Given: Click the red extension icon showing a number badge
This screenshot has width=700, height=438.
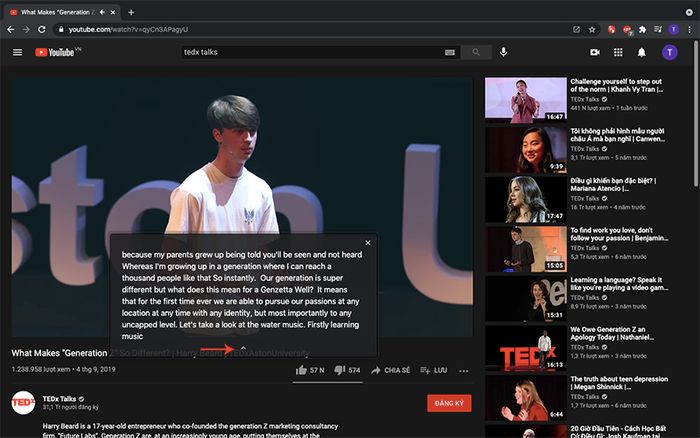Looking at the screenshot, I should point(628,30).
